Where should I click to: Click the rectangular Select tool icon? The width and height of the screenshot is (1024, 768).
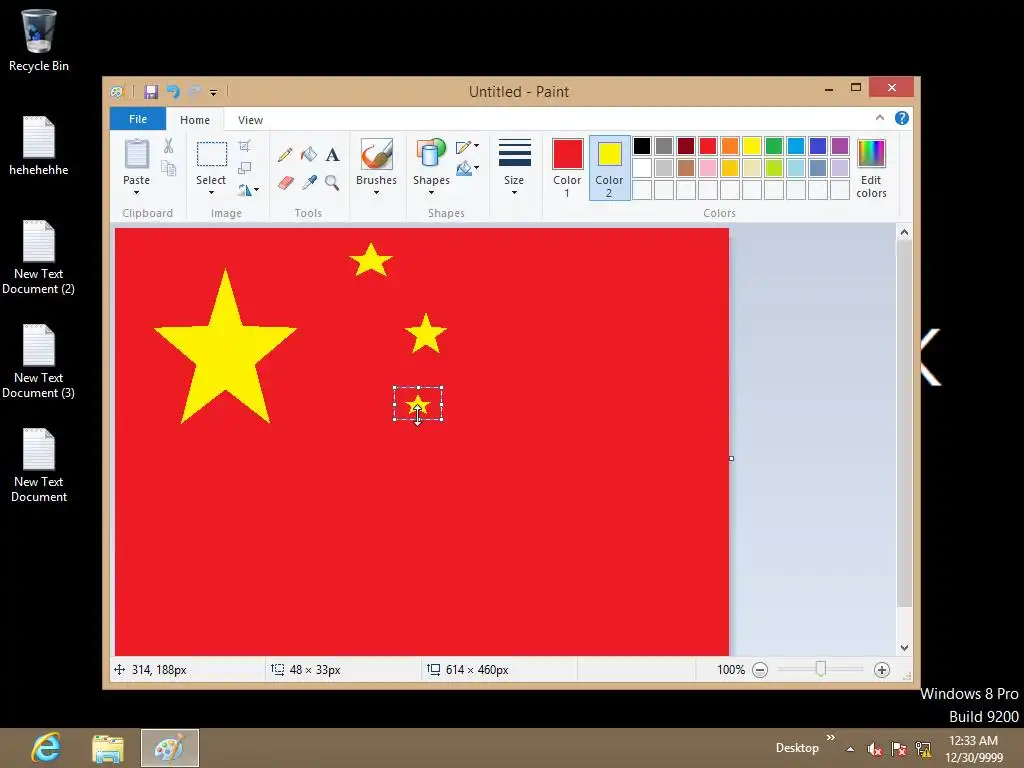click(212, 154)
